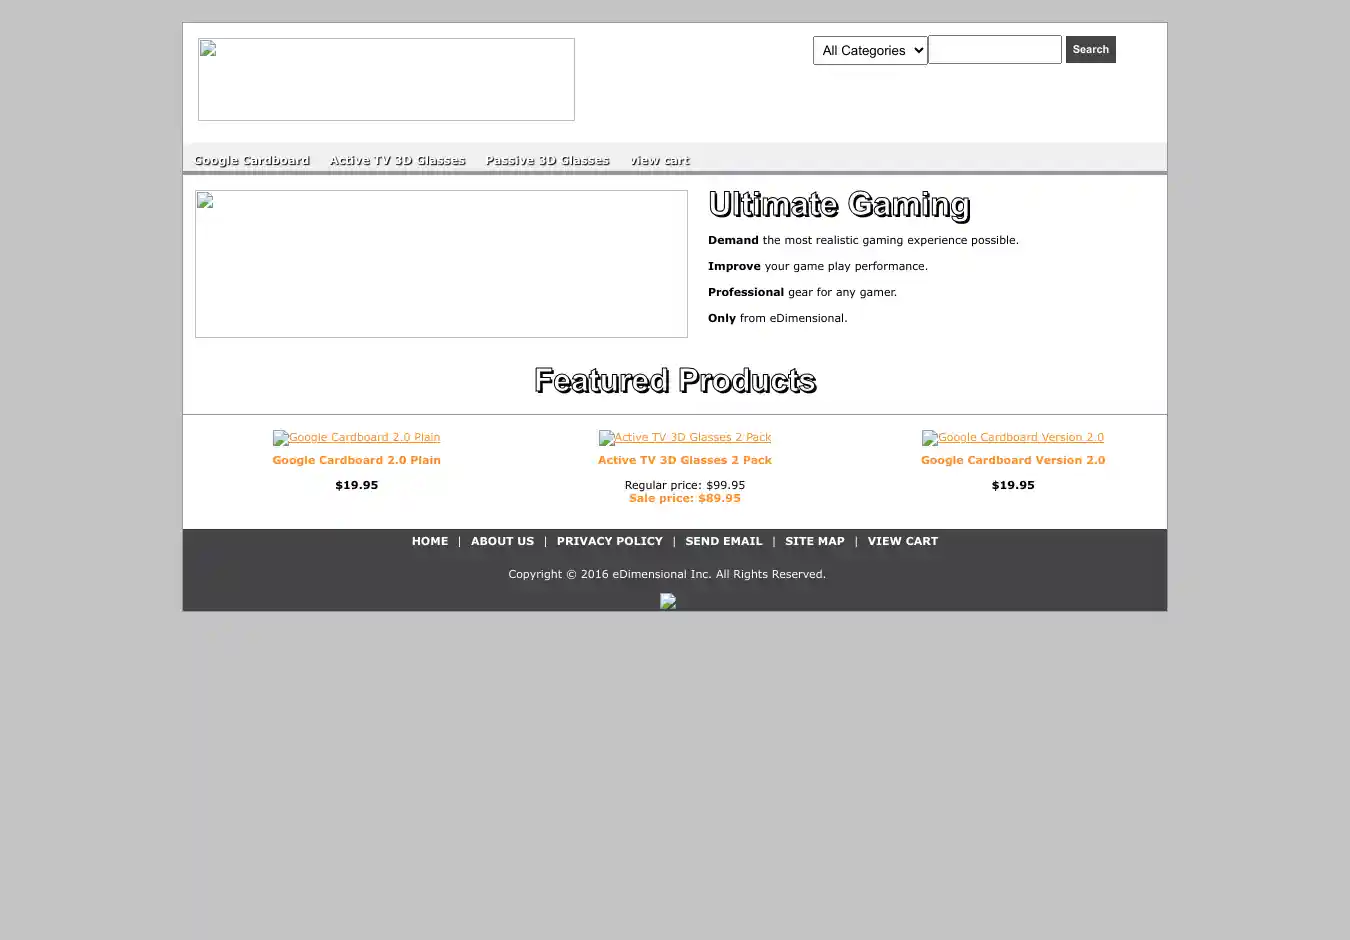This screenshot has height=940, width=1350.
Task: Click the small footer badge image
Action: [668, 601]
